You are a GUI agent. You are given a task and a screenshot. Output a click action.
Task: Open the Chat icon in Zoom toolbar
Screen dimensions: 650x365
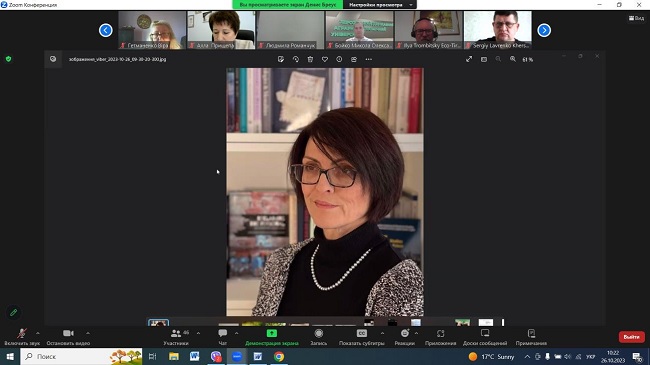tap(223, 333)
